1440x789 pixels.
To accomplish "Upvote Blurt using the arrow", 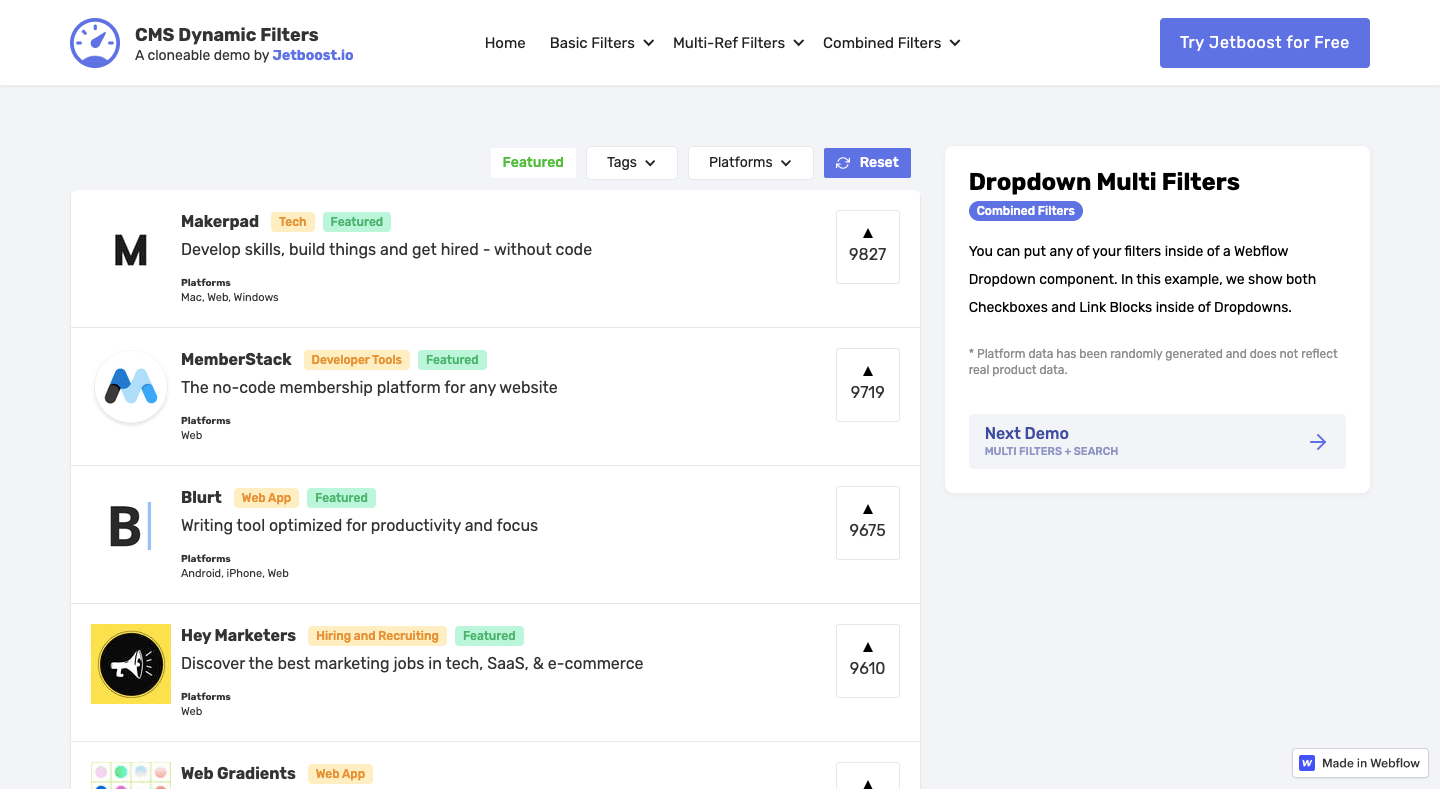I will click(867, 510).
